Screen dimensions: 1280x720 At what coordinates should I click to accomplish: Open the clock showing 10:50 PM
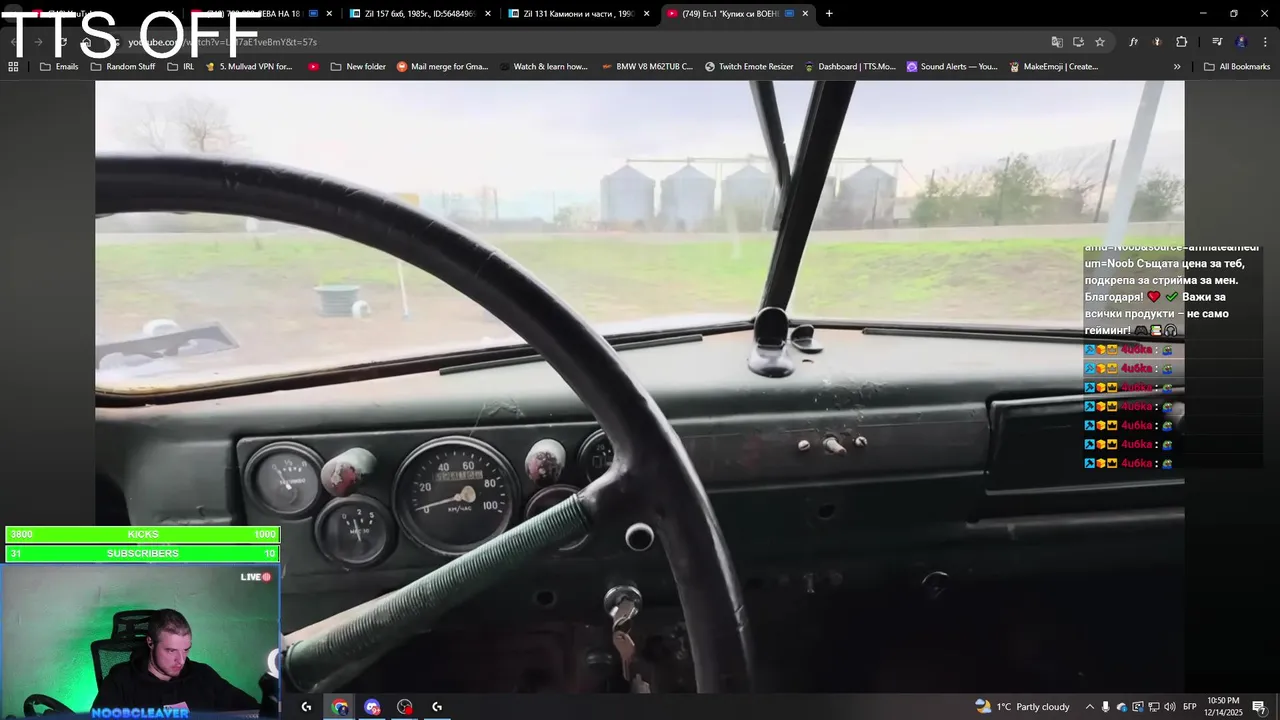[x=1223, y=707]
